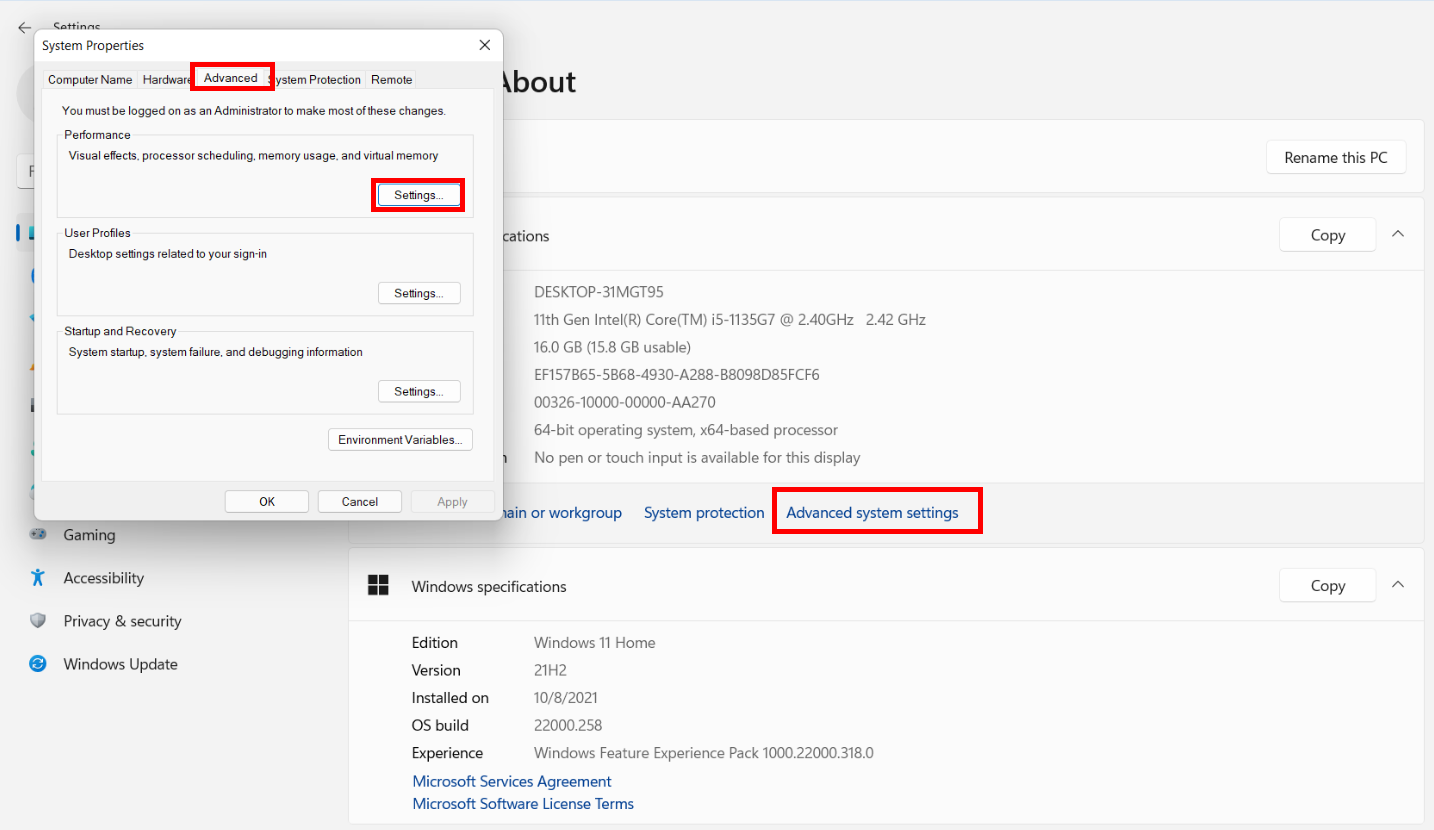Click the System Properties title bar text

click(93, 46)
